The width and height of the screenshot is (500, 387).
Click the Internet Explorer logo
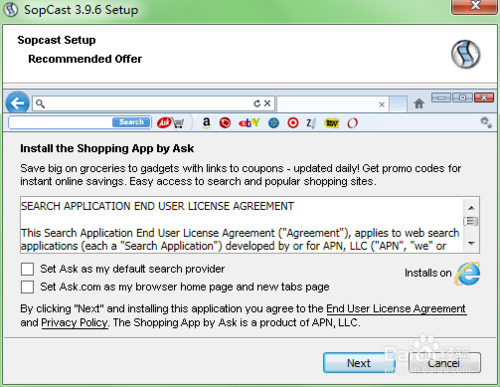coord(468,274)
